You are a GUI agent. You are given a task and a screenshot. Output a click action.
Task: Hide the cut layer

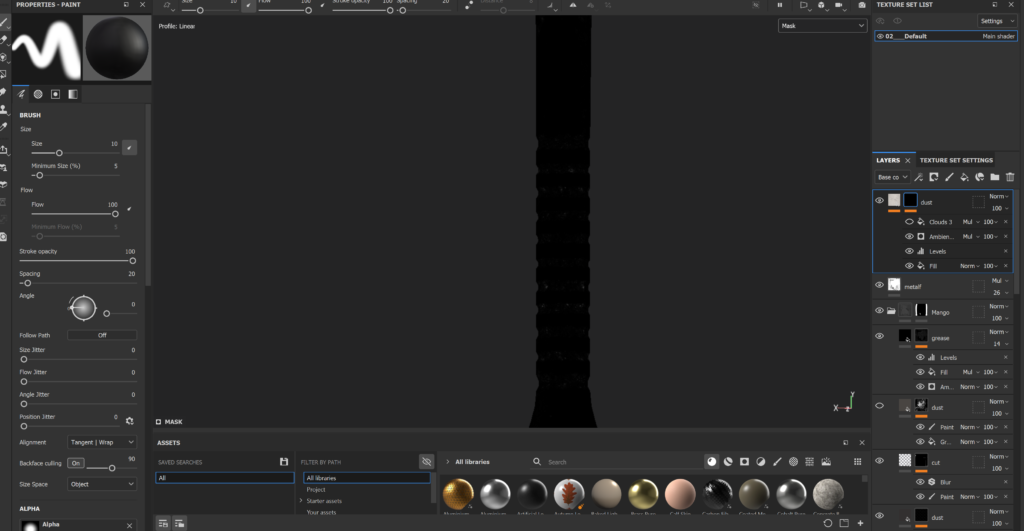879,460
